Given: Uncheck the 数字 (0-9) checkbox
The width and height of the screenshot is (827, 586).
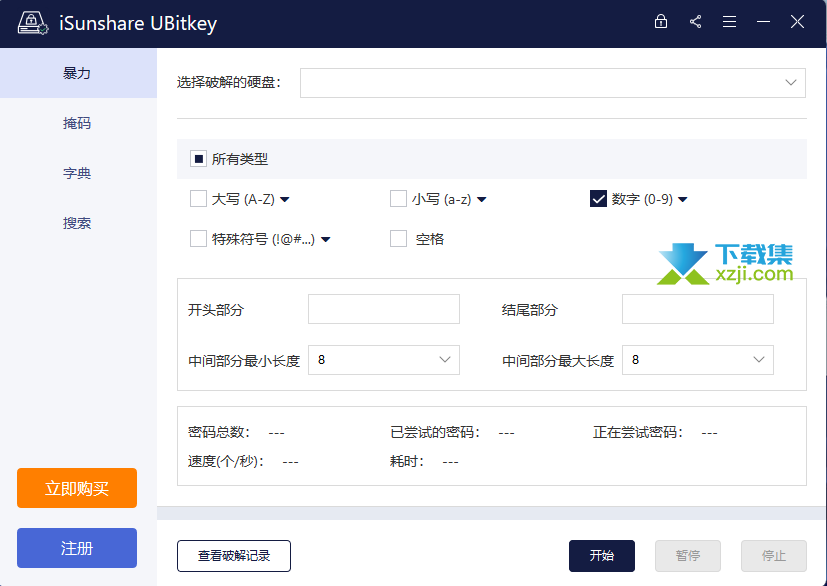Looking at the screenshot, I should pos(598,199).
